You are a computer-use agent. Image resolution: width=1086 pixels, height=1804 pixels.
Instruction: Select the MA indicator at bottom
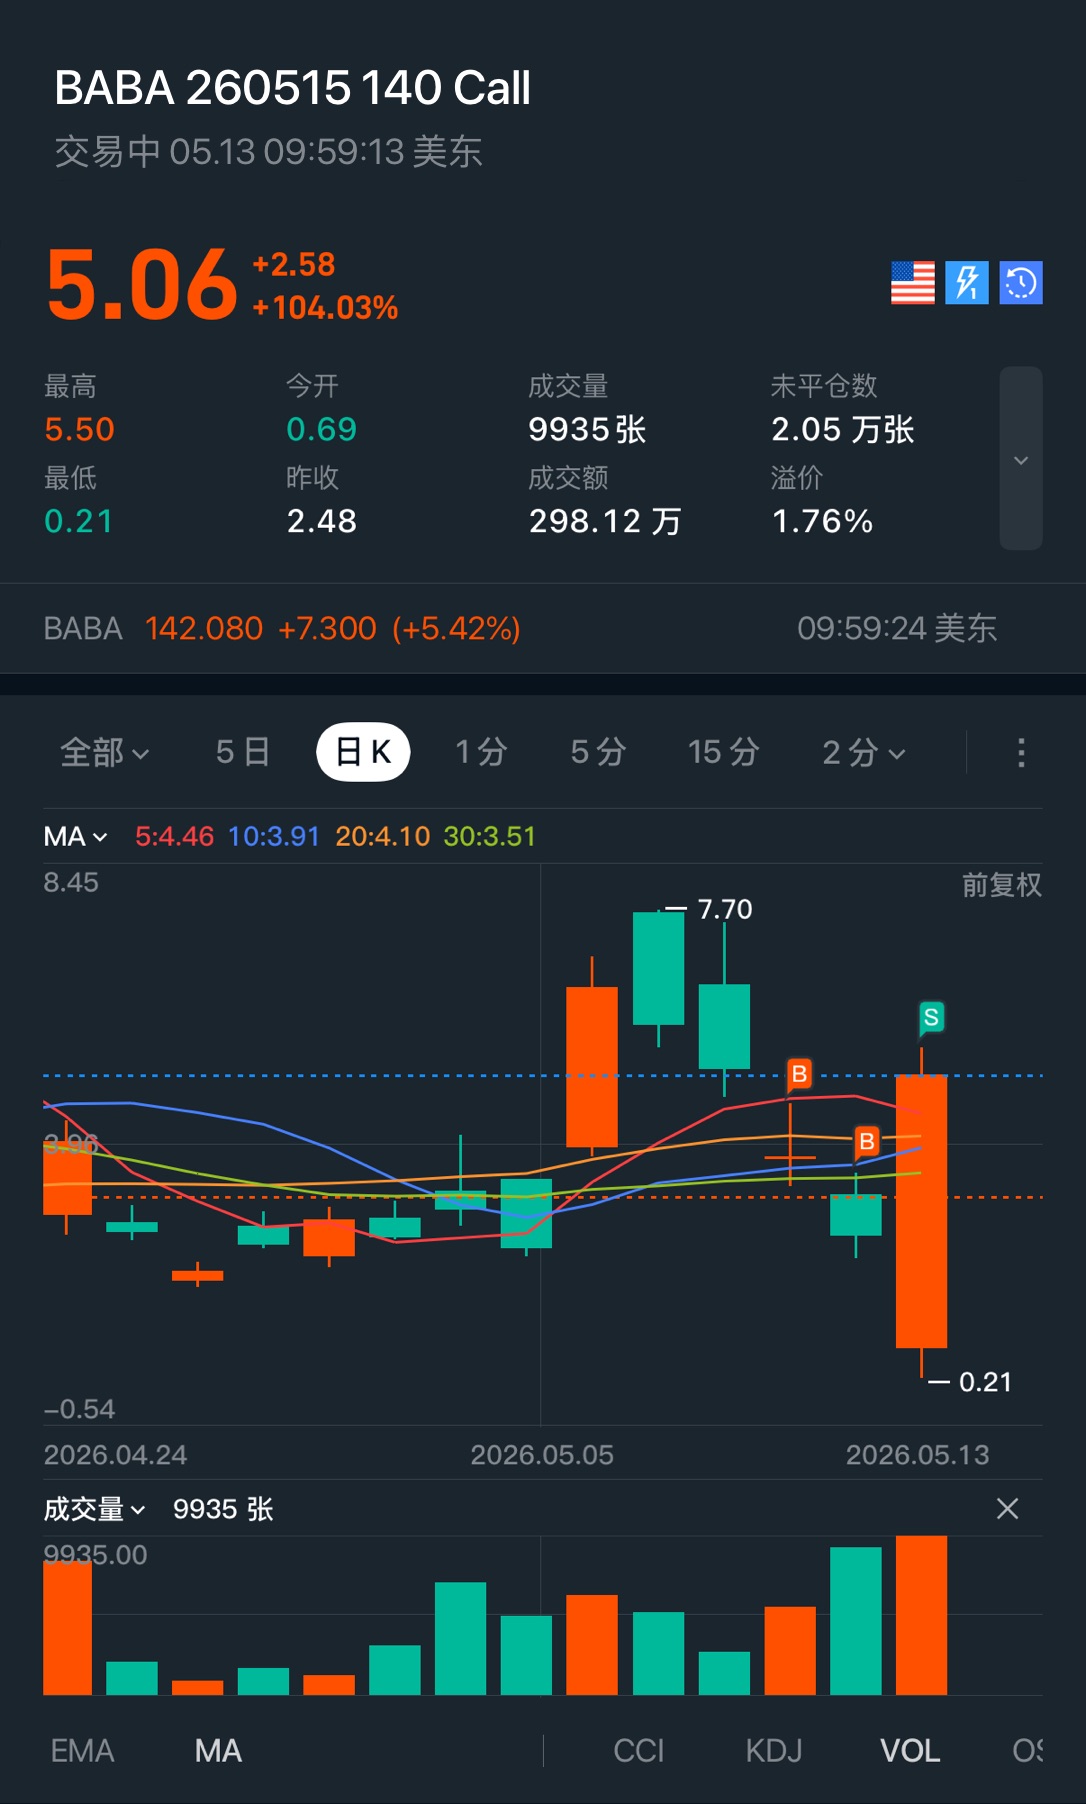pyautogui.click(x=218, y=1751)
